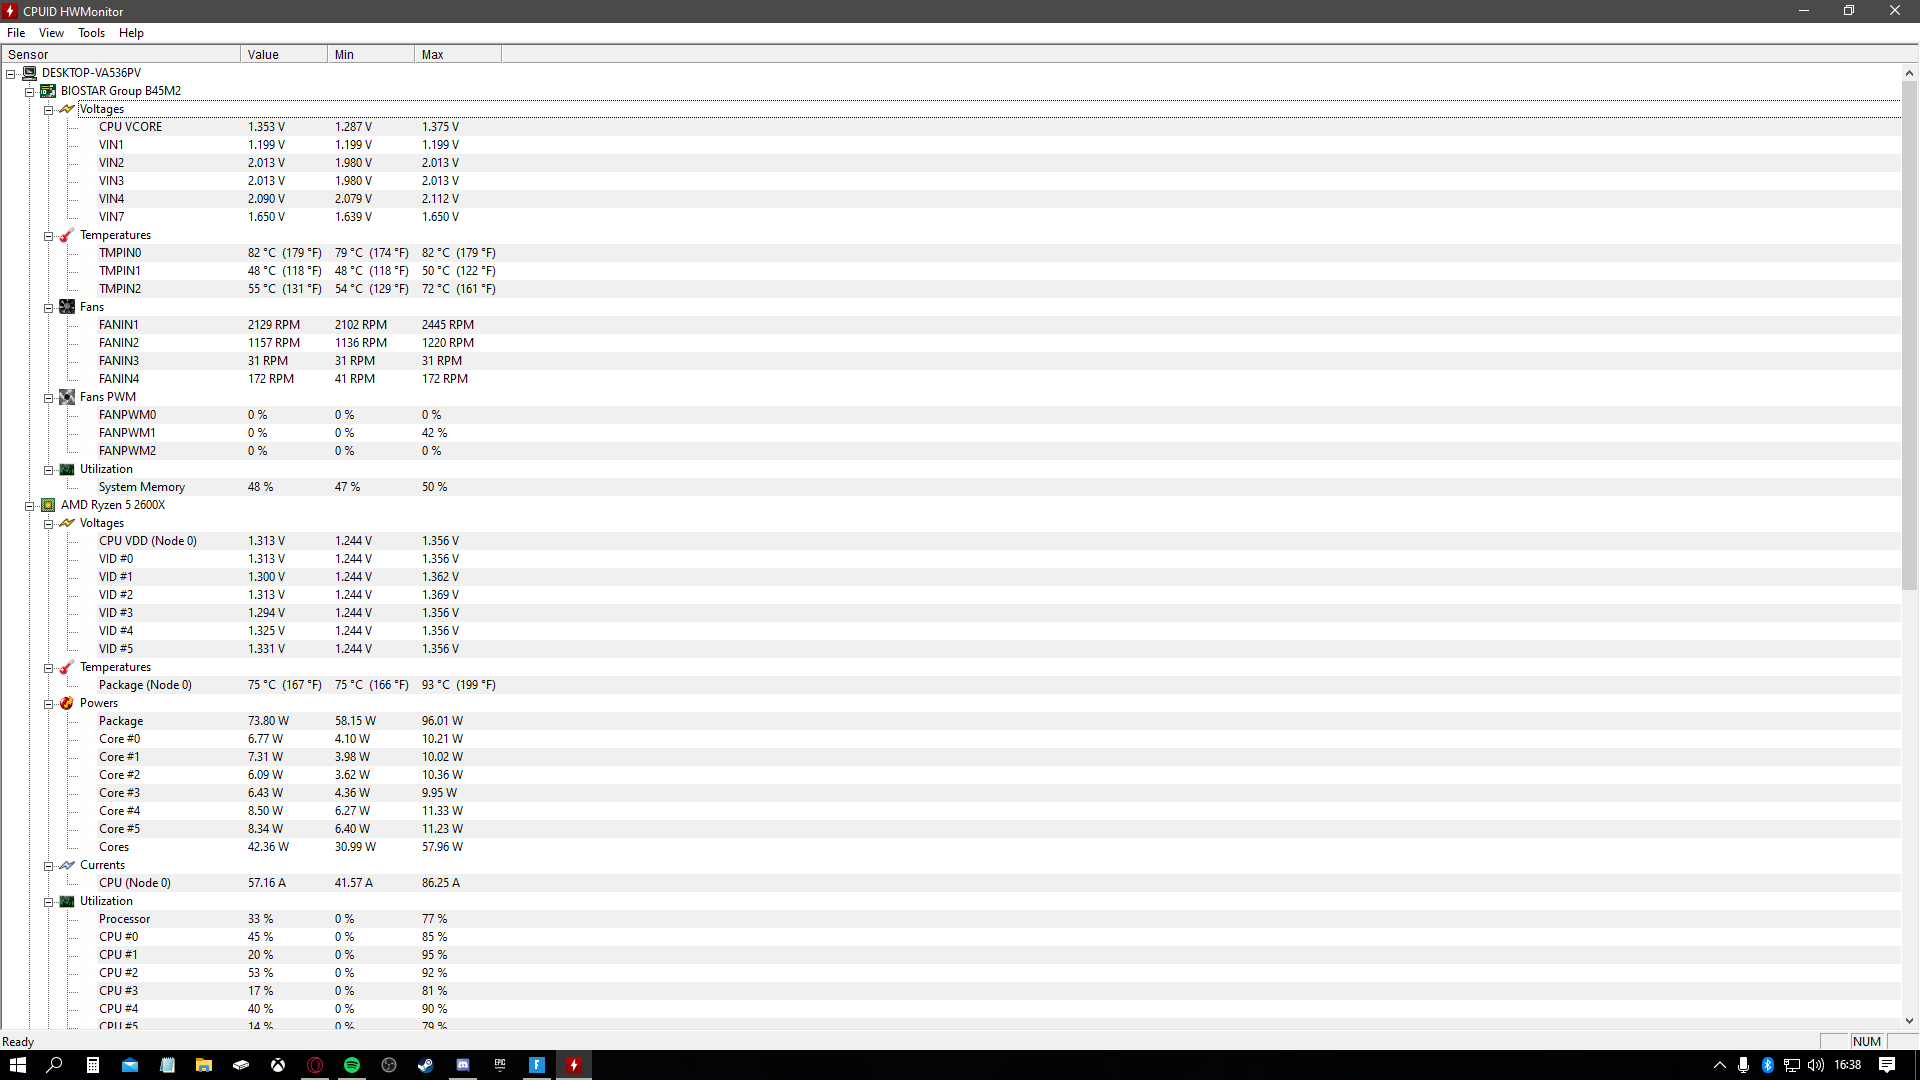
Task: Open Epic Games Launcher from the taskbar
Action: click(x=500, y=1065)
